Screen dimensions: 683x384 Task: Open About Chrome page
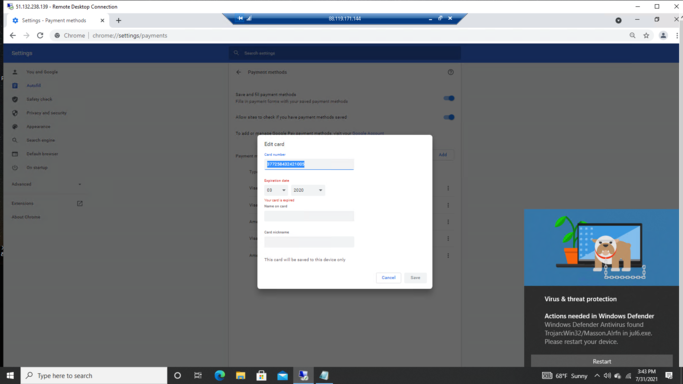26,217
